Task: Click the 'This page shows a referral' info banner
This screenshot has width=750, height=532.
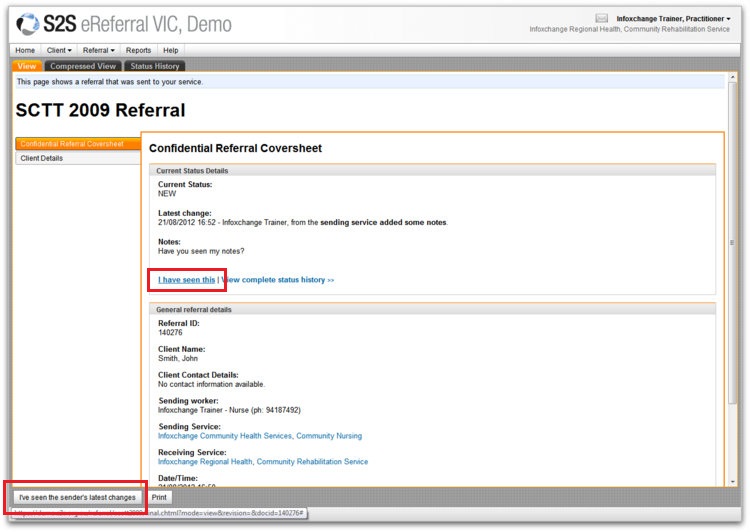Action: 369,82
